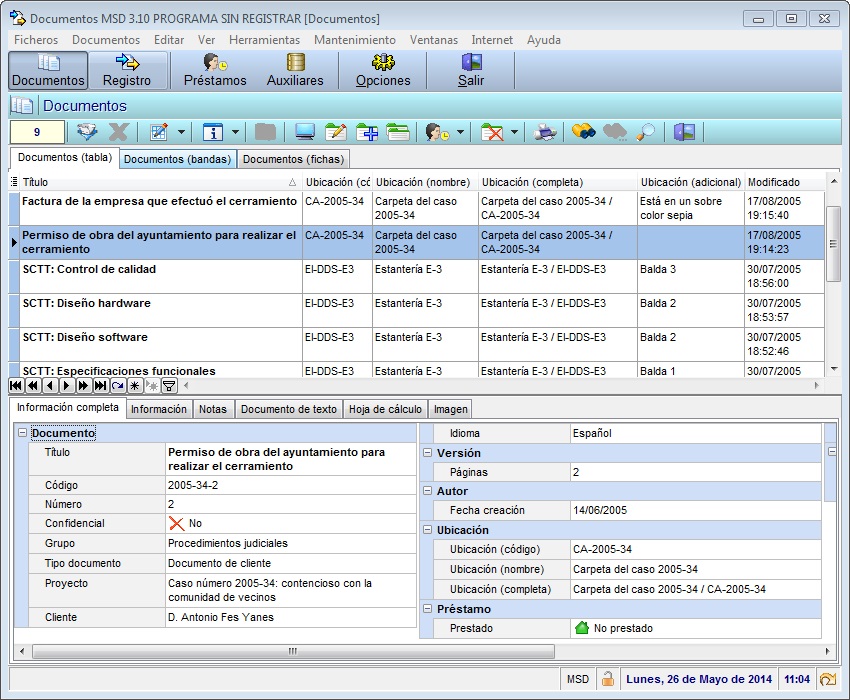
Task: Open dropdown arrow beside loan person icon
Action: (x=460, y=132)
